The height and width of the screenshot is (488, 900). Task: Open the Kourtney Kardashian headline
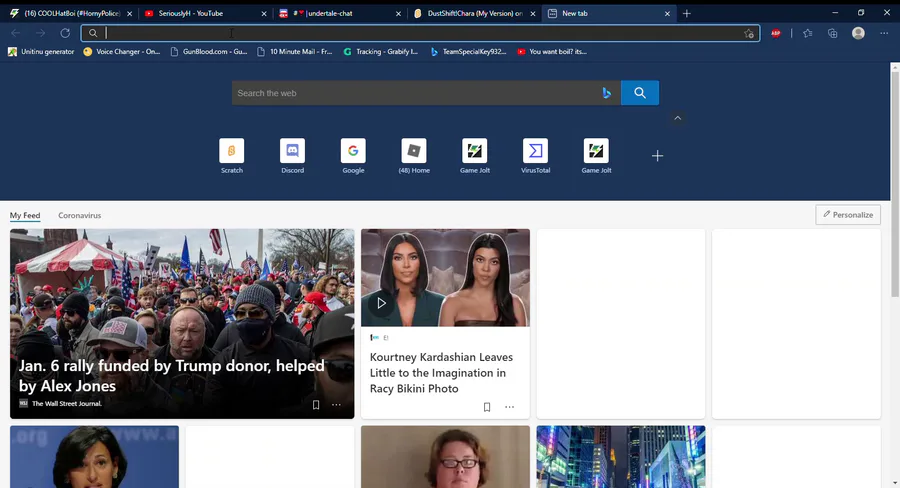[x=441, y=373]
